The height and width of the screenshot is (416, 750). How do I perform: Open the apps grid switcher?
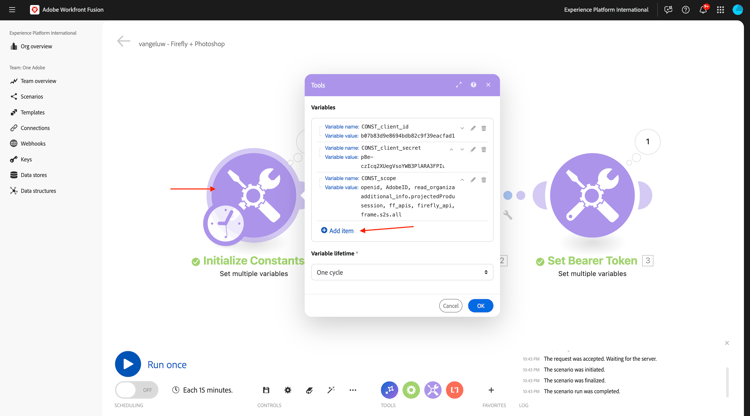(720, 10)
